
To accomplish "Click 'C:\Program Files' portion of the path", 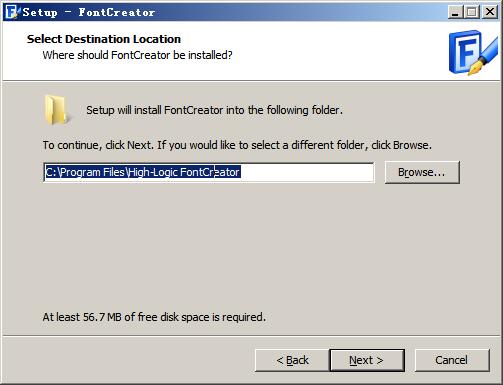I will click(x=85, y=172).
